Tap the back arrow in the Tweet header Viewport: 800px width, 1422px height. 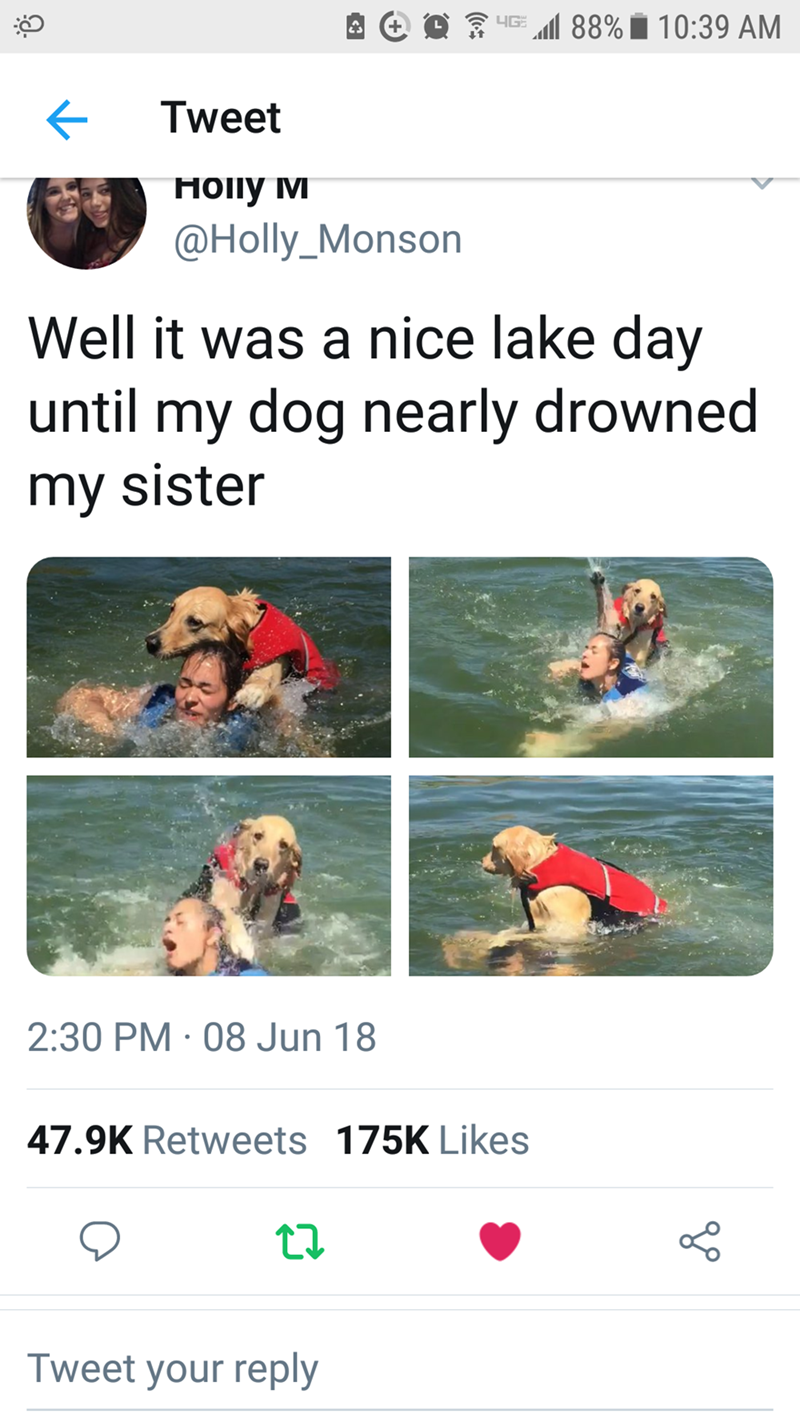pyautogui.click(x=67, y=120)
